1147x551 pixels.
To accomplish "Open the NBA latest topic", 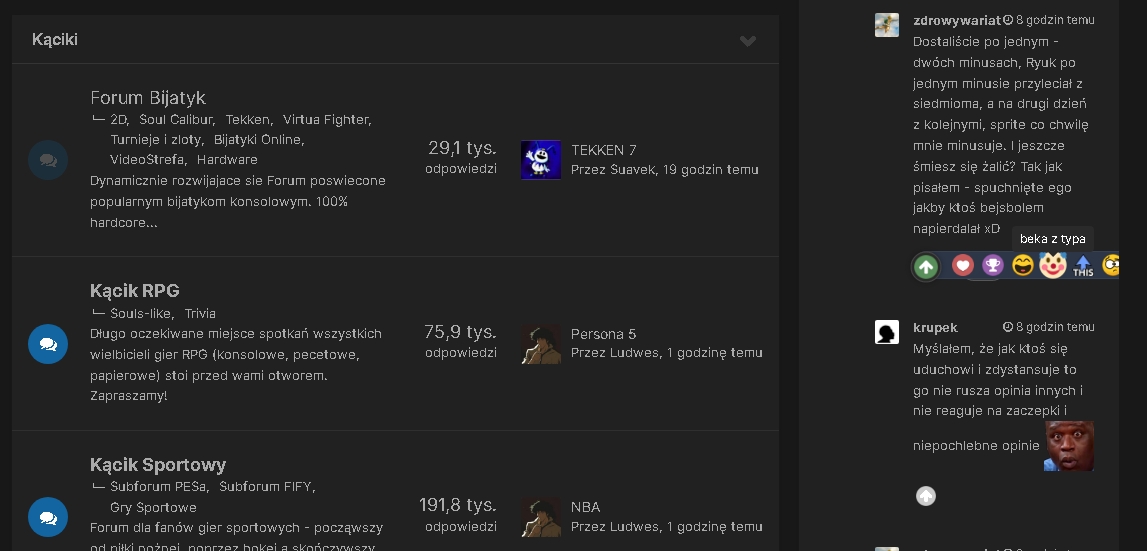I will click(585, 507).
